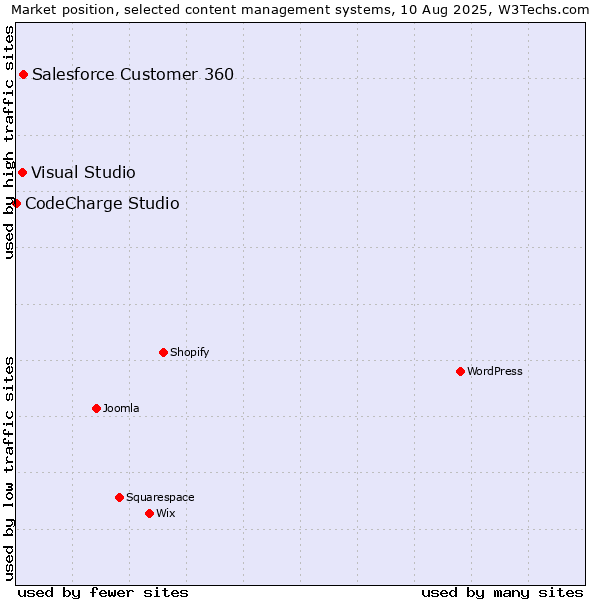Click the Shopify red diamond marker
Viewport: 600px width, 600px height.
pyautogui.click(x=163, y=352)
